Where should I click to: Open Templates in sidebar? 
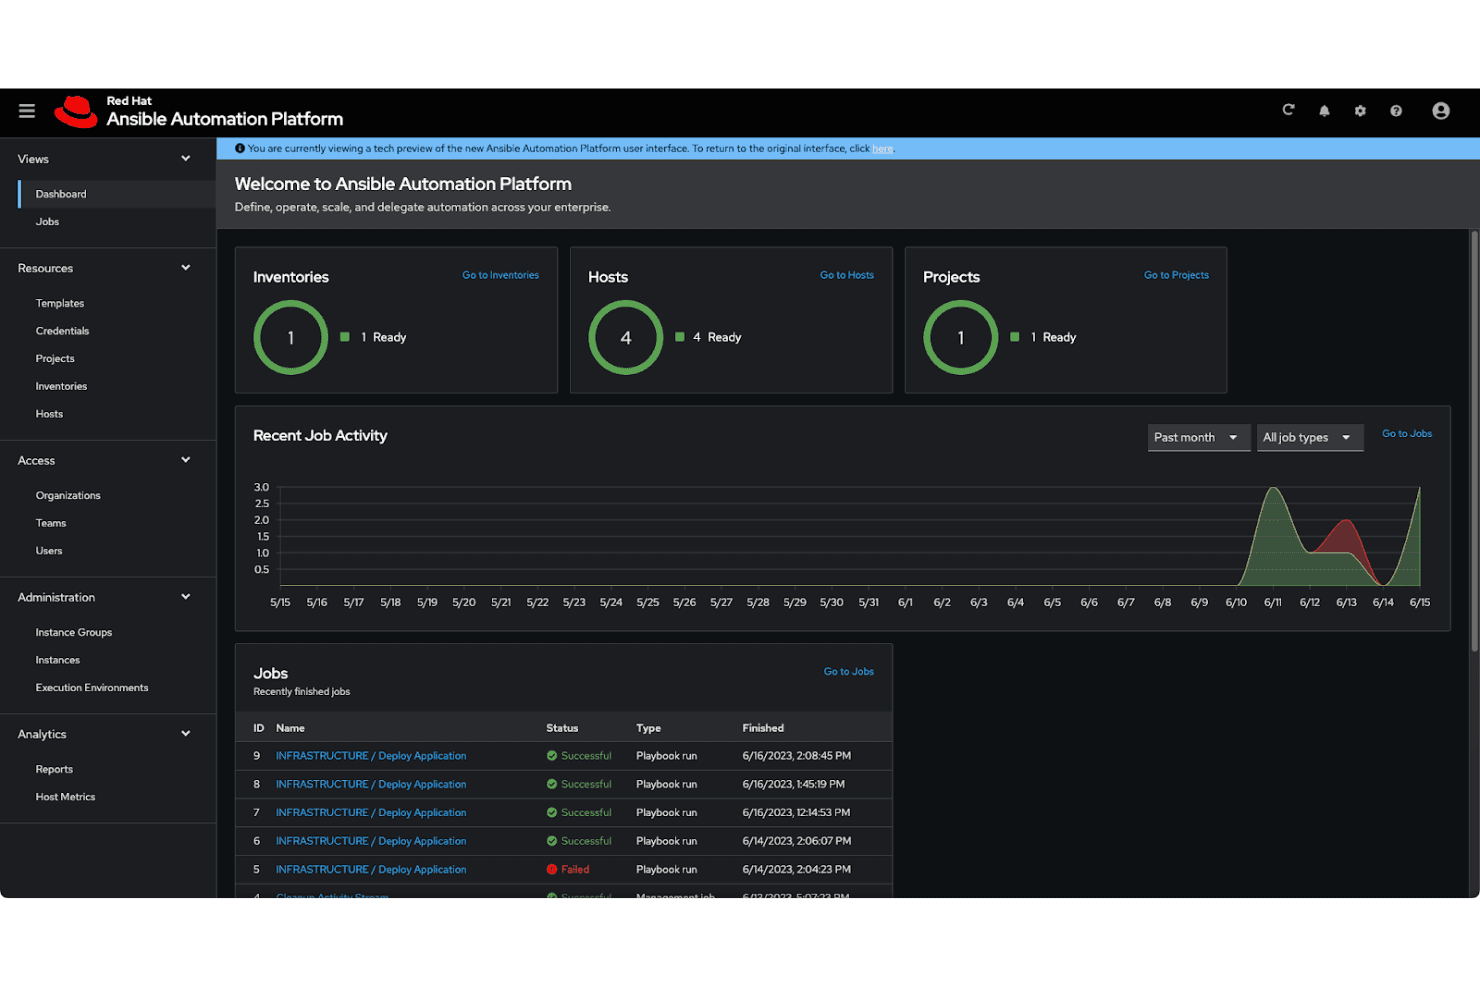[60, 303]
